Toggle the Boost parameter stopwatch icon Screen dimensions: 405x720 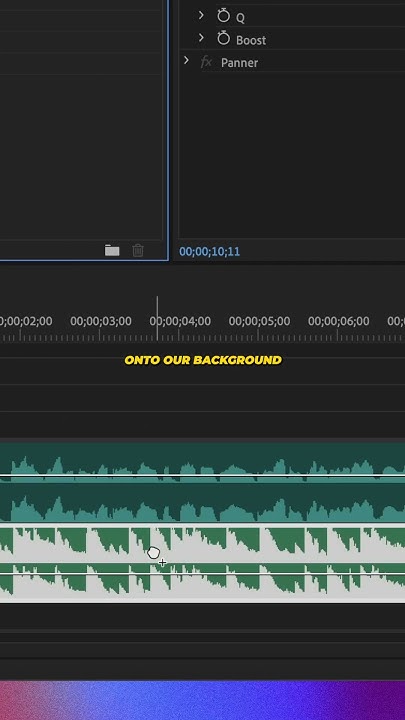[x=223, y=39]
